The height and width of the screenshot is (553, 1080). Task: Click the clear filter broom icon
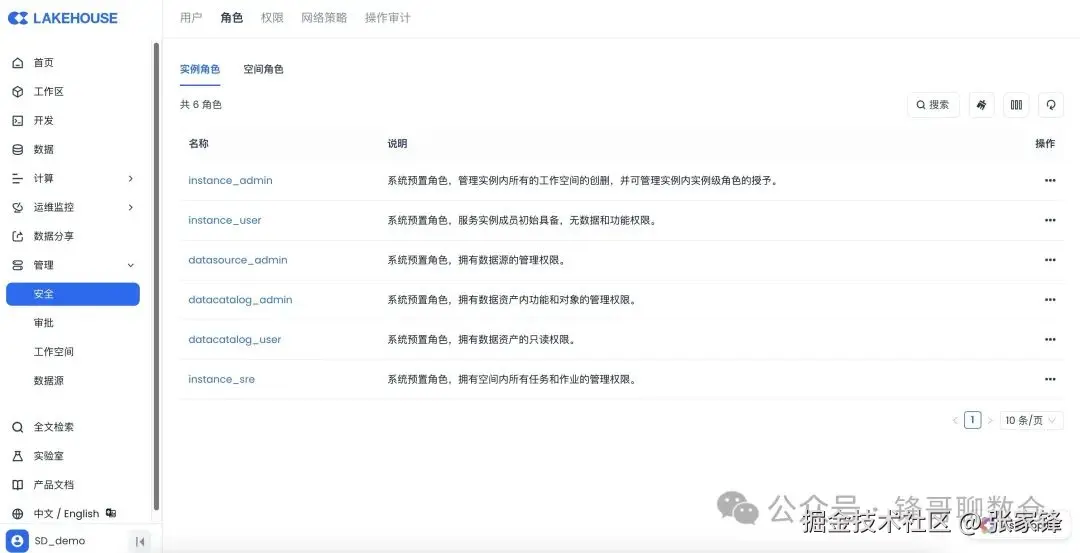pyautogui.click(x=982, y=105)
